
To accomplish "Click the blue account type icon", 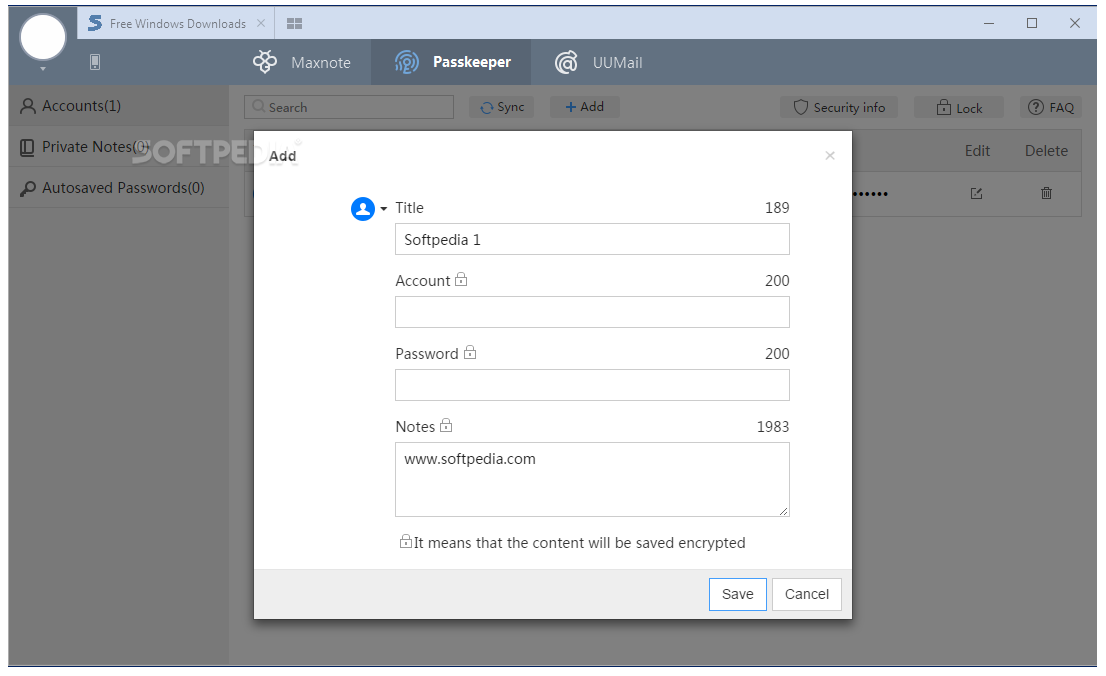I will (363, 209).
